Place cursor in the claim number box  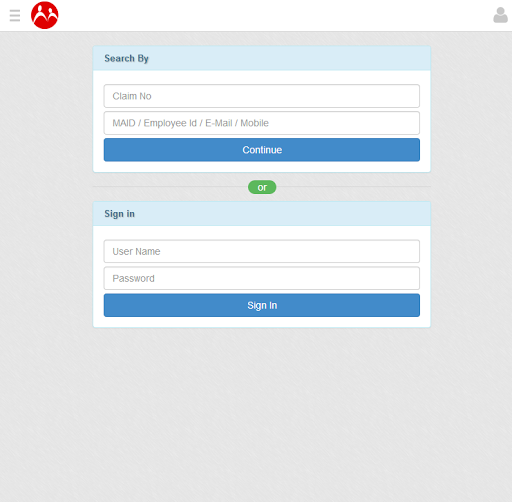pyautogui.click(x=262, y=96)
